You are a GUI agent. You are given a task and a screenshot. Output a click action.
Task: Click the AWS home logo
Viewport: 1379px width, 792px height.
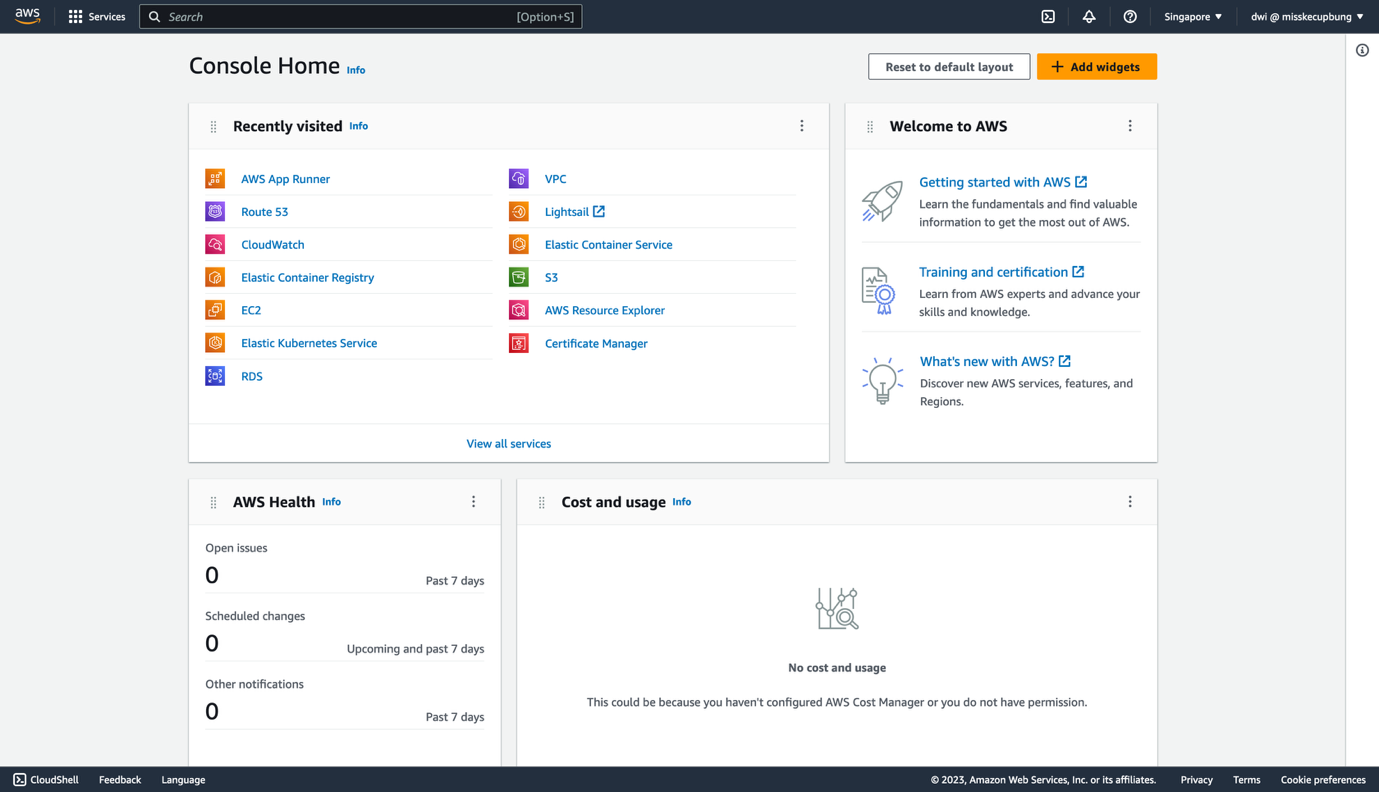pyautogui.click(x=26, y=16)
